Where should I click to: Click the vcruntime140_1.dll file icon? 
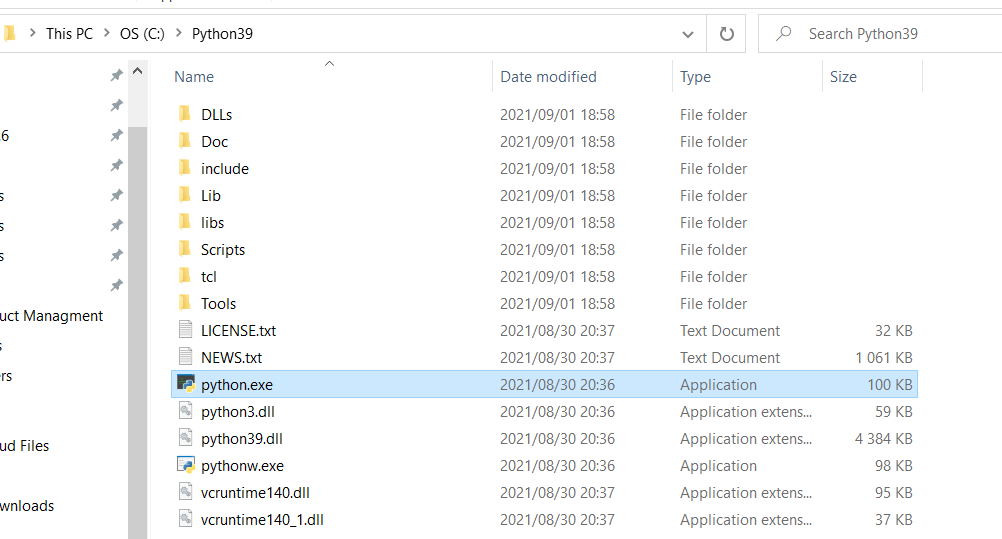[x=185, y=519]
